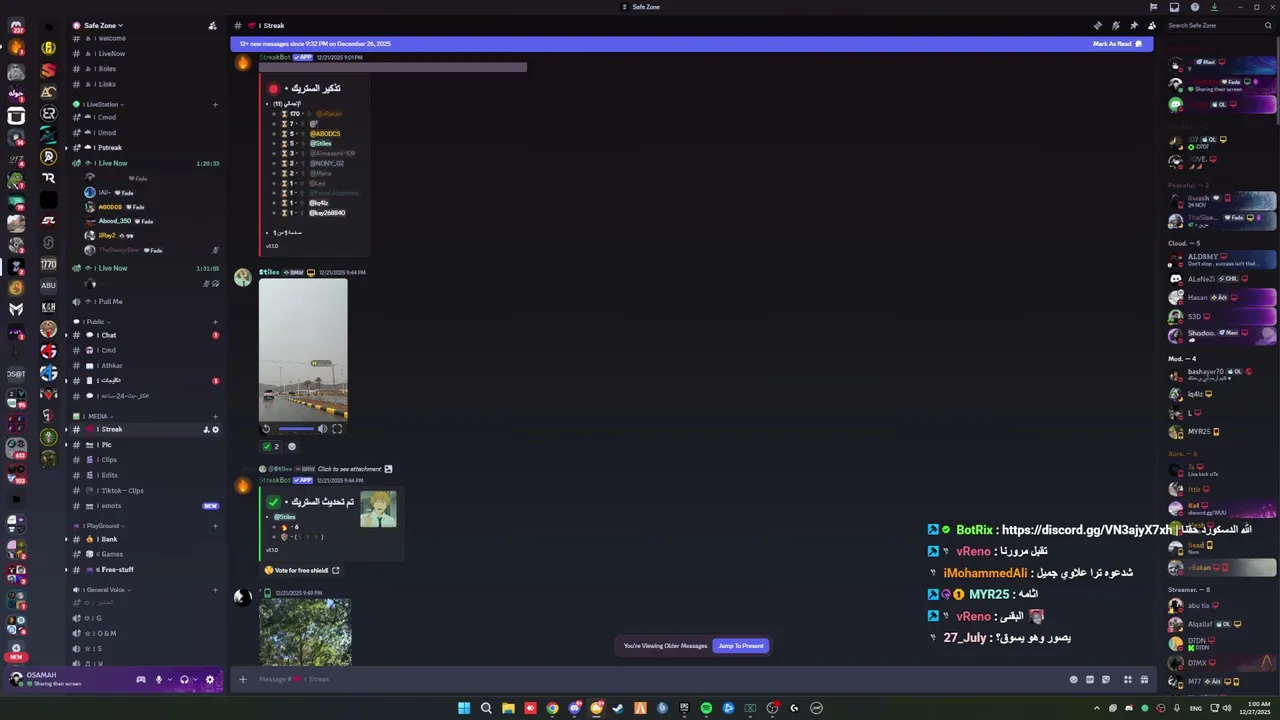Viewport: 1280px width, 720px height.
Task: Add a reaction beside checkmark reaction
Action: pos(292,446)
